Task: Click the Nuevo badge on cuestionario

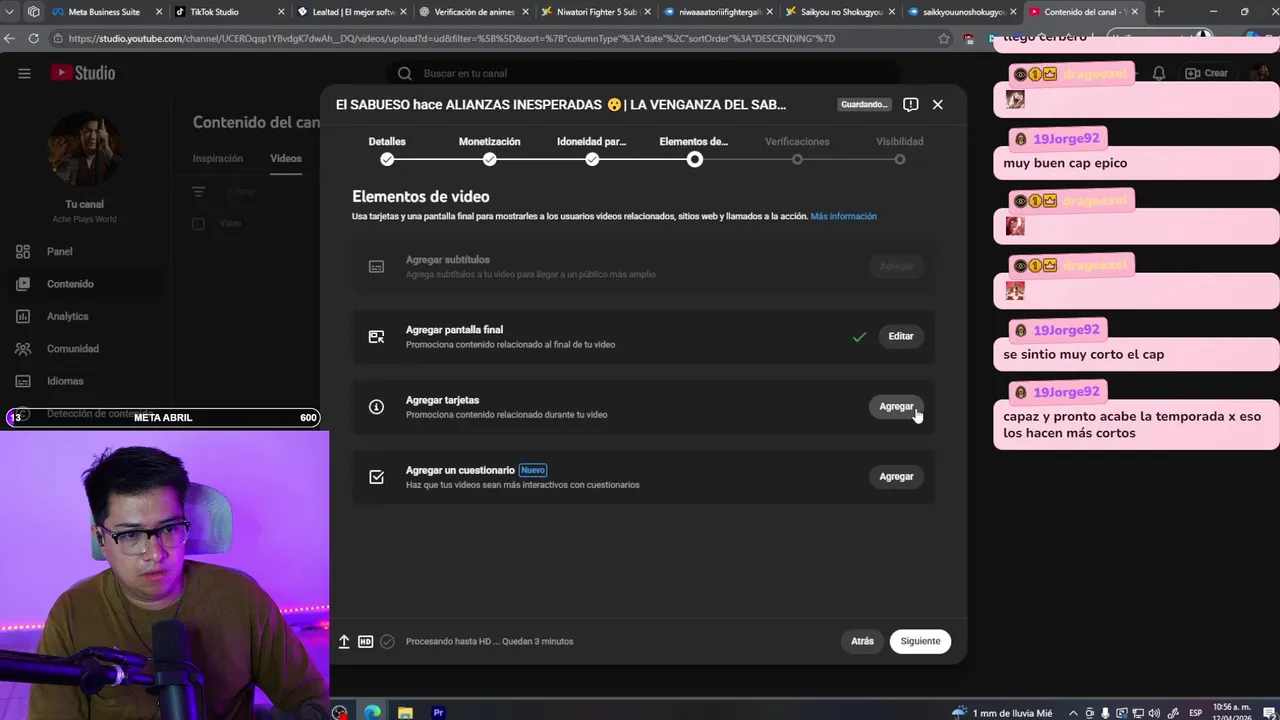Action: pyautogui.click(x=533, y=470)
